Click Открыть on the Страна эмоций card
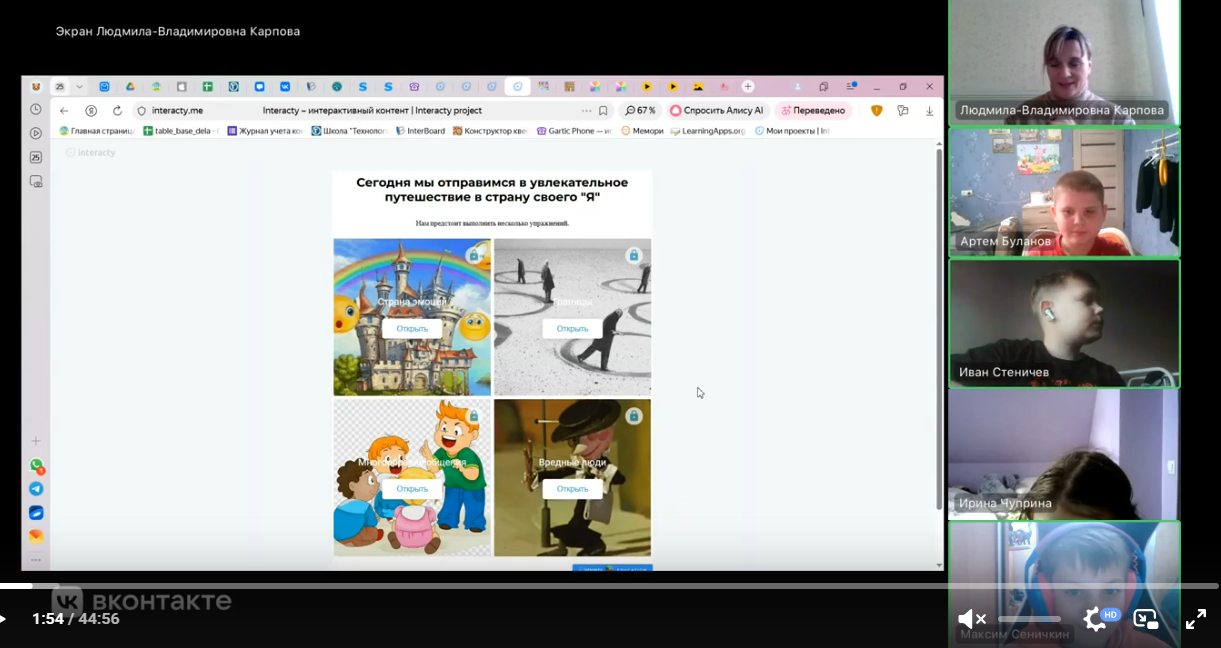This screenshot has height=648, width=1221. [x=412, y=328]
